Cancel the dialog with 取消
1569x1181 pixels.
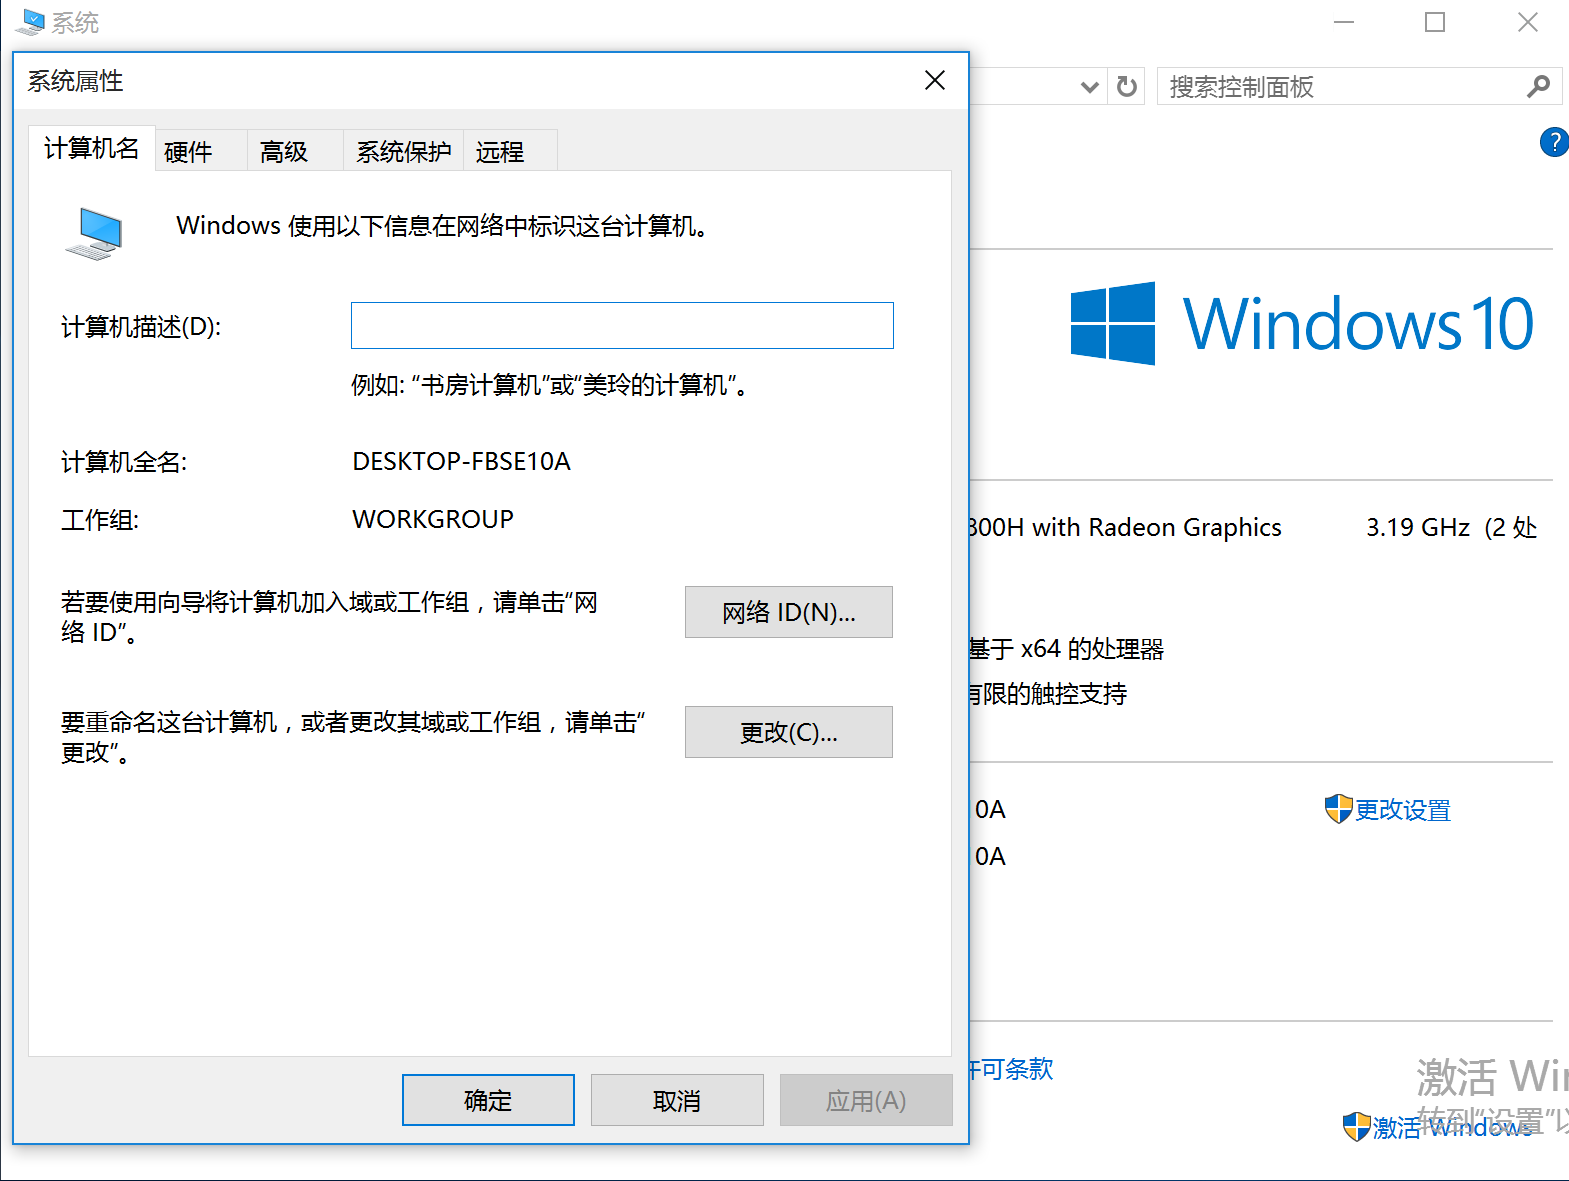pos(677,1100)
